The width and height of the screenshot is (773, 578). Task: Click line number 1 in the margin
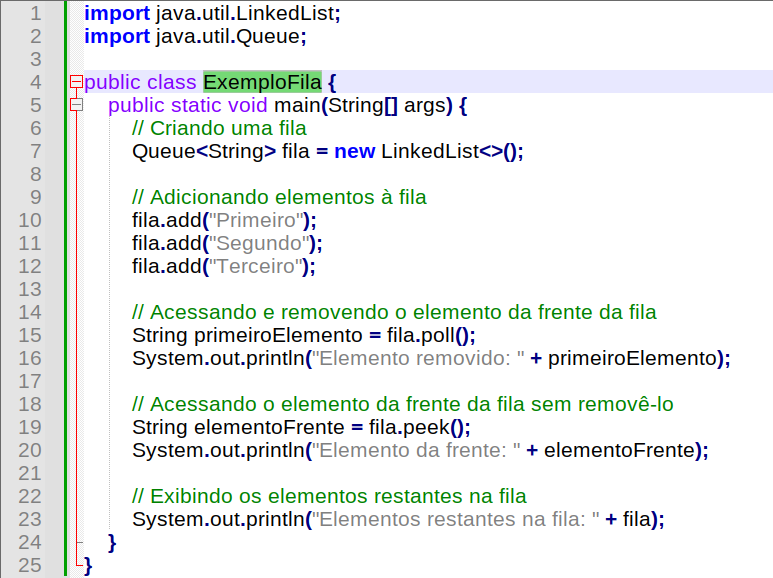coord(36,13)
